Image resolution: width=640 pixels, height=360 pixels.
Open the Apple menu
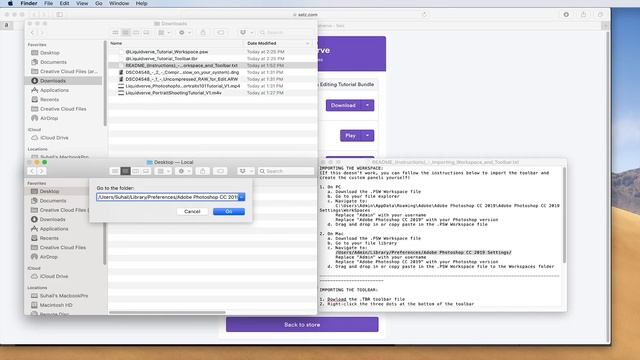[10, 3]
